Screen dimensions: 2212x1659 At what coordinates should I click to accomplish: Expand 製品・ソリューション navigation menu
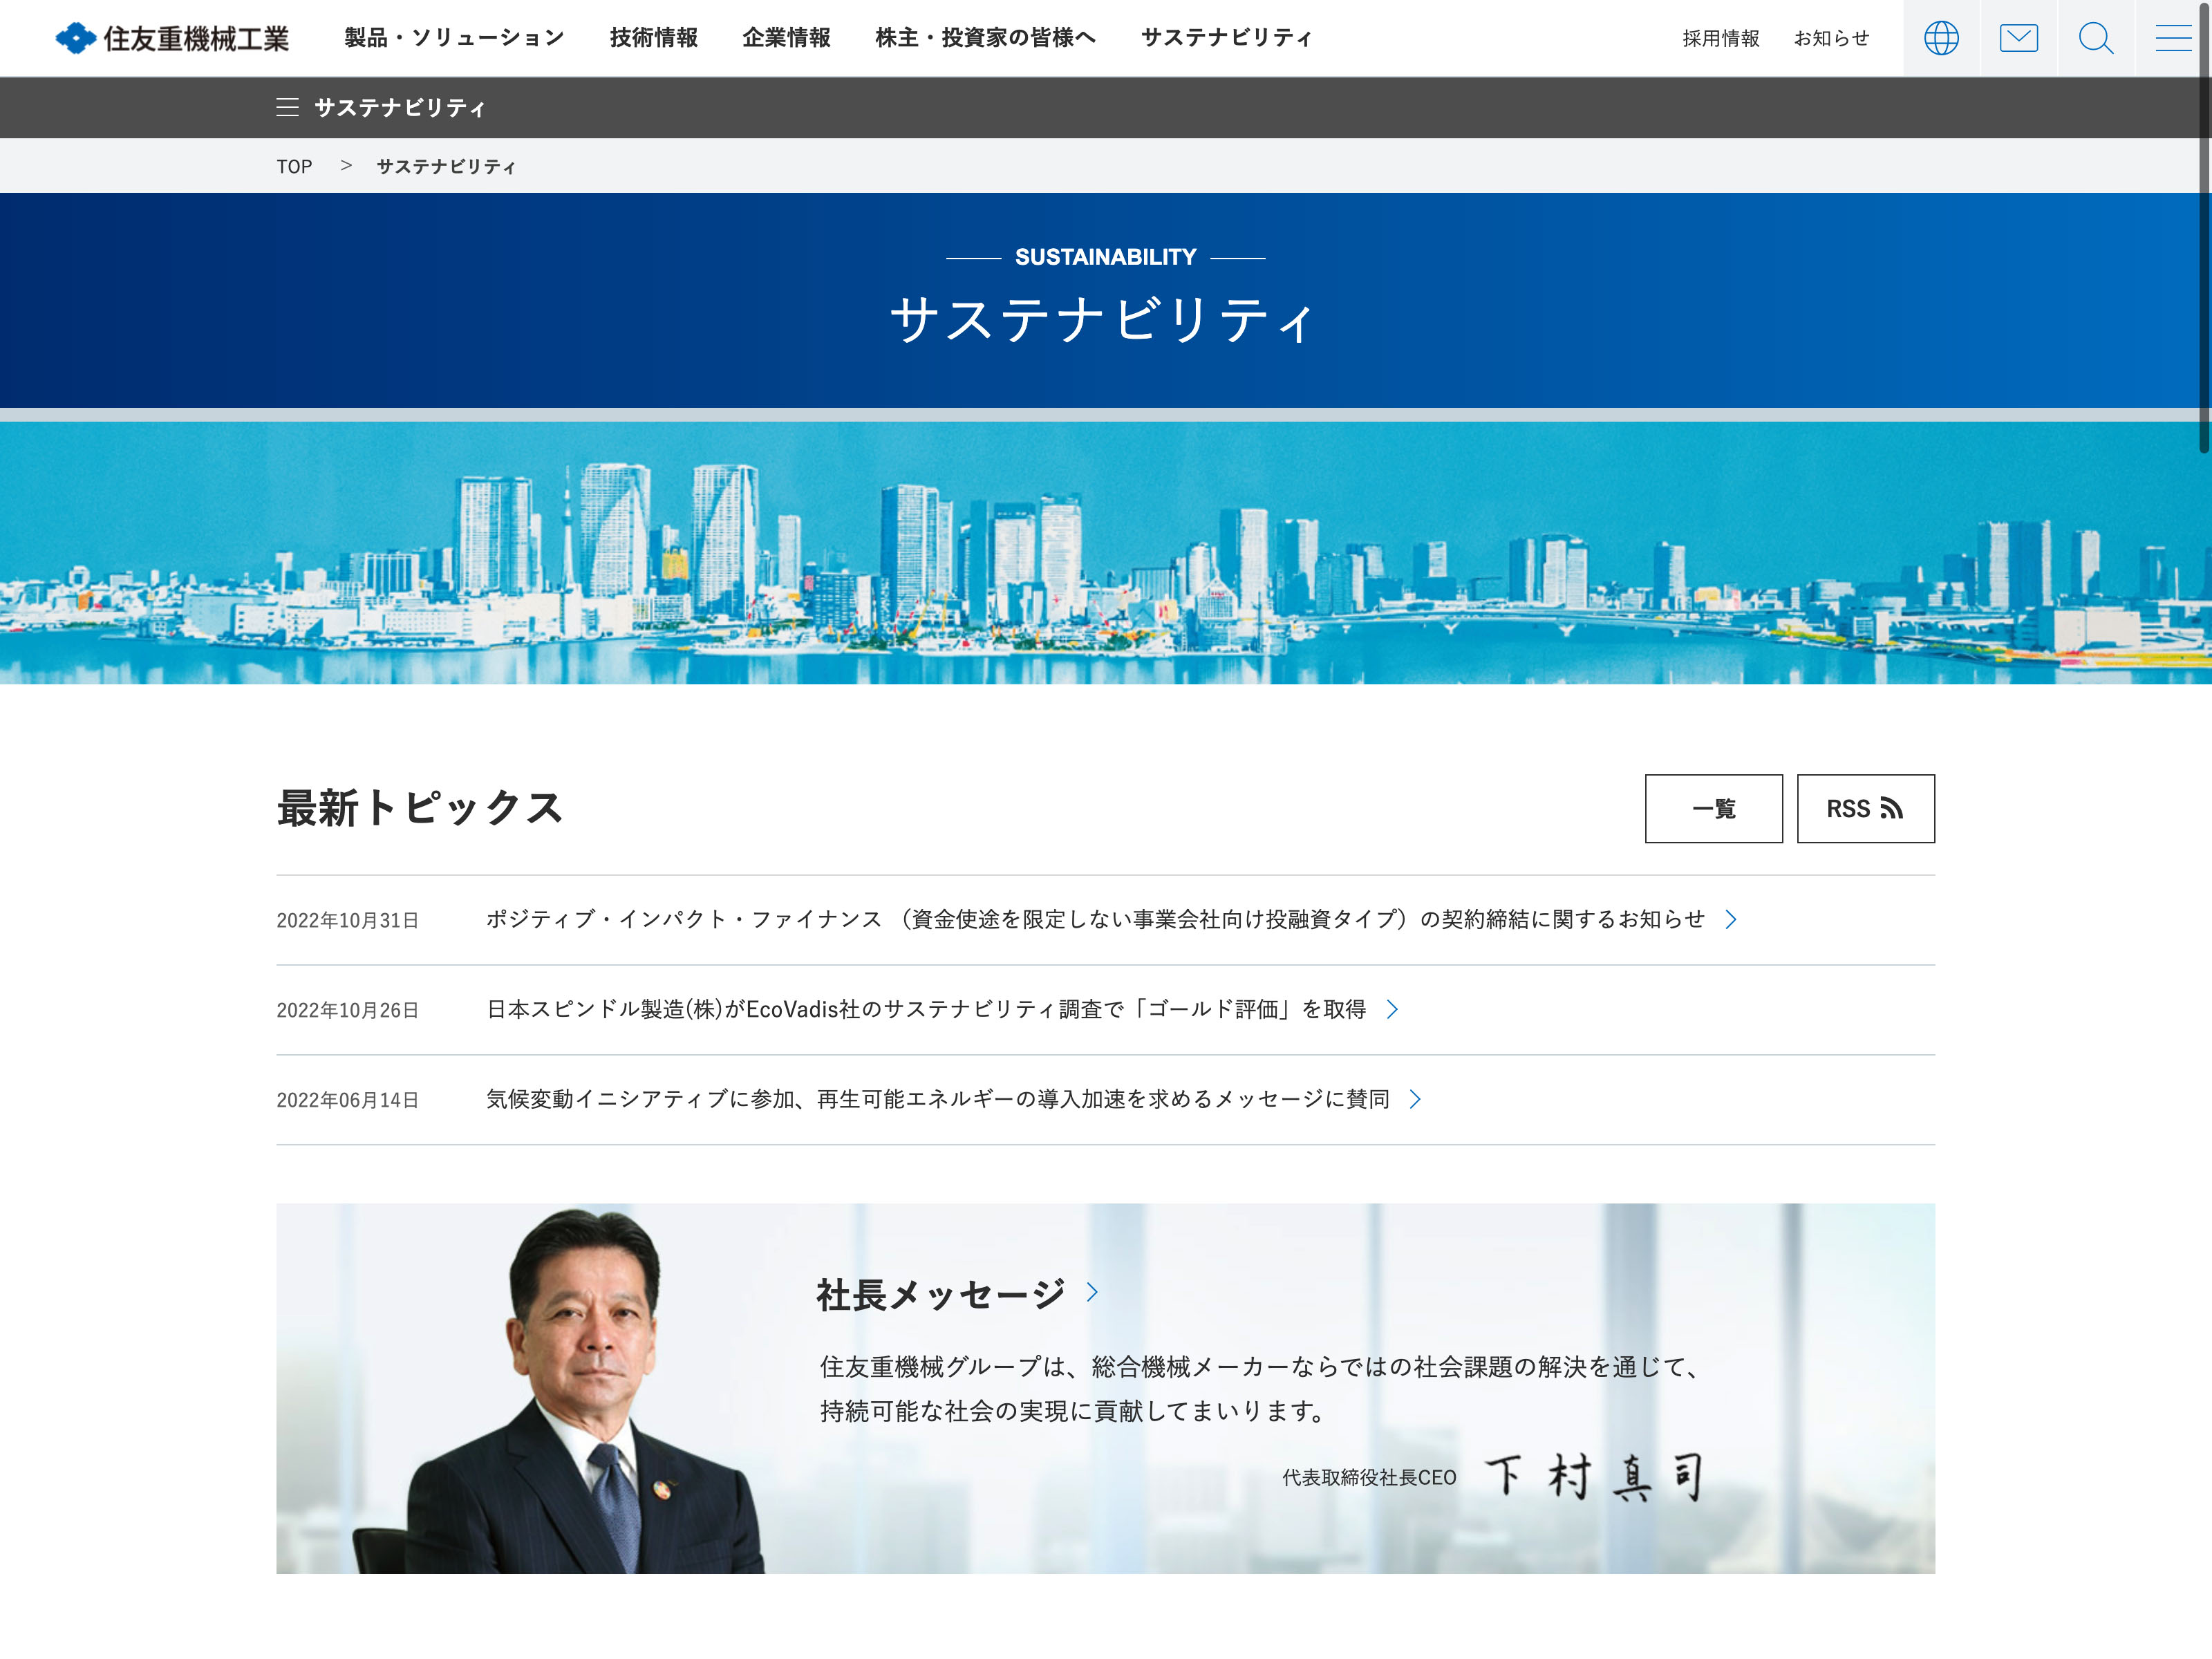[454, 38]
